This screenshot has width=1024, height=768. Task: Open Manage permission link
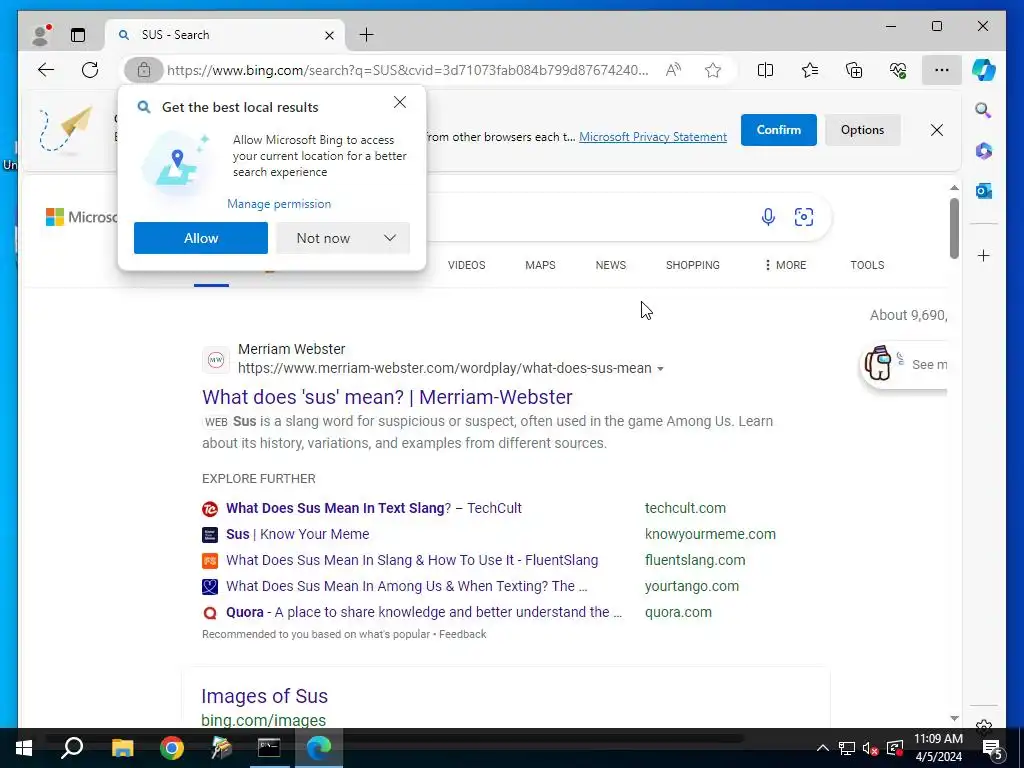pyautogui.click(x=279, y=204)
